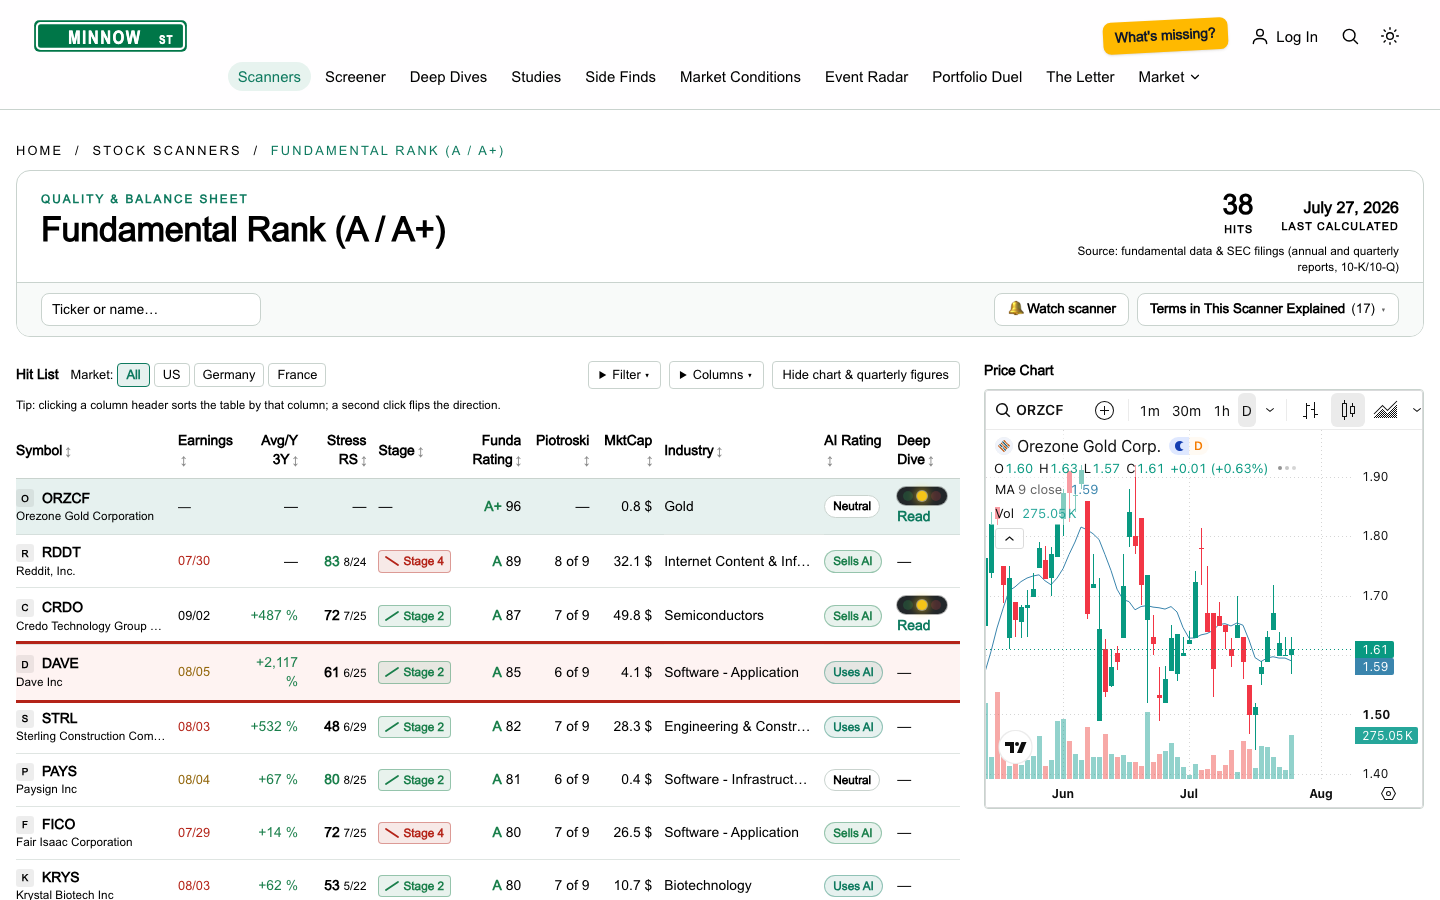1440x900 pixels.
Task: Click the Watch scanner button
Action: pos(1061,309)
